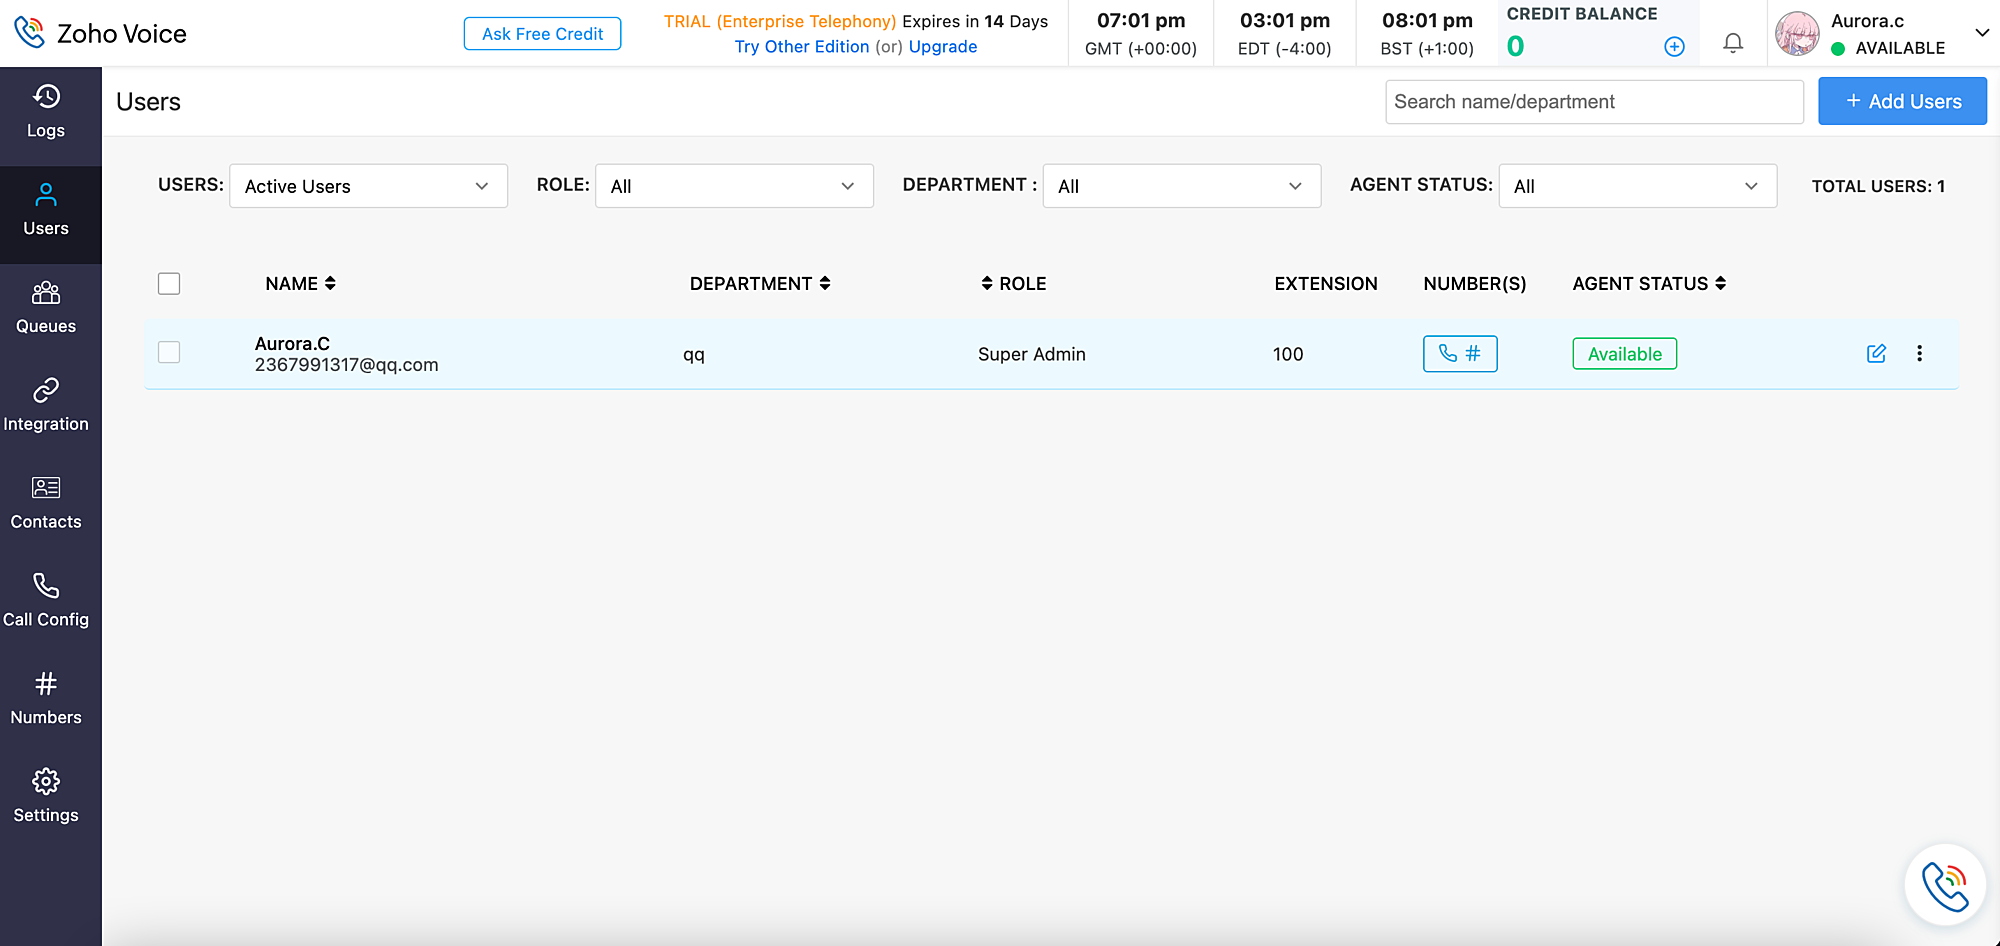Viewport: 2000px width, 946px height.
Task: Click the credit balance value 0
Action: (1516, 46)
